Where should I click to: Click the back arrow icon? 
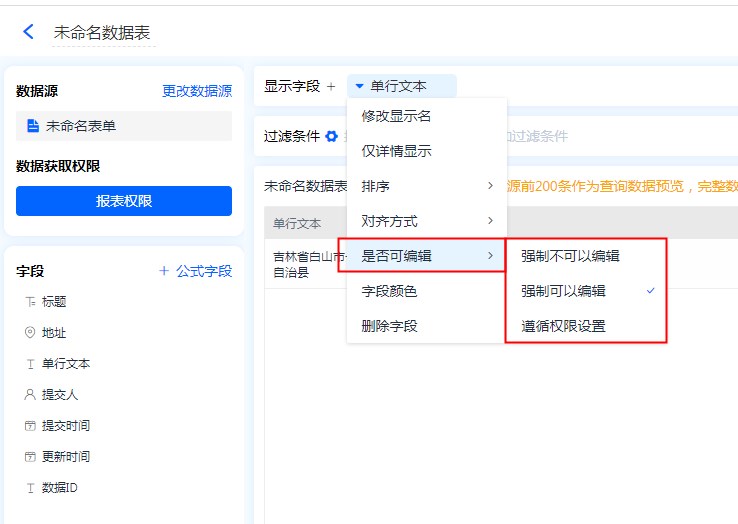28,32
